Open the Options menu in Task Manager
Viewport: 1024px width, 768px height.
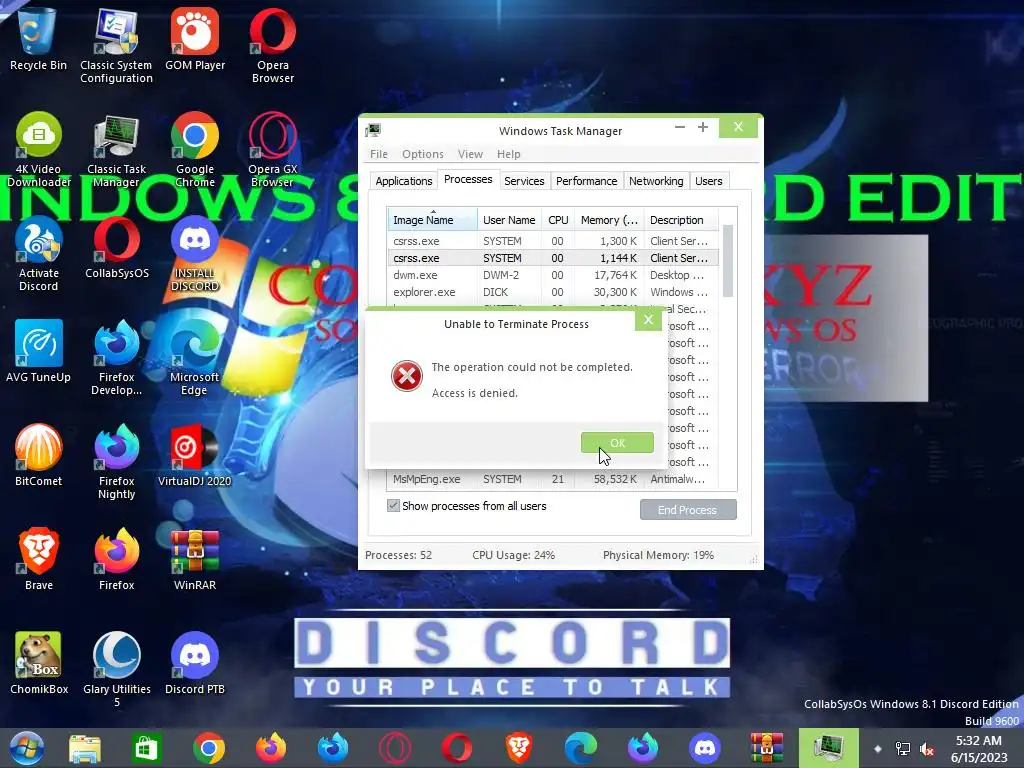[423, 154]
